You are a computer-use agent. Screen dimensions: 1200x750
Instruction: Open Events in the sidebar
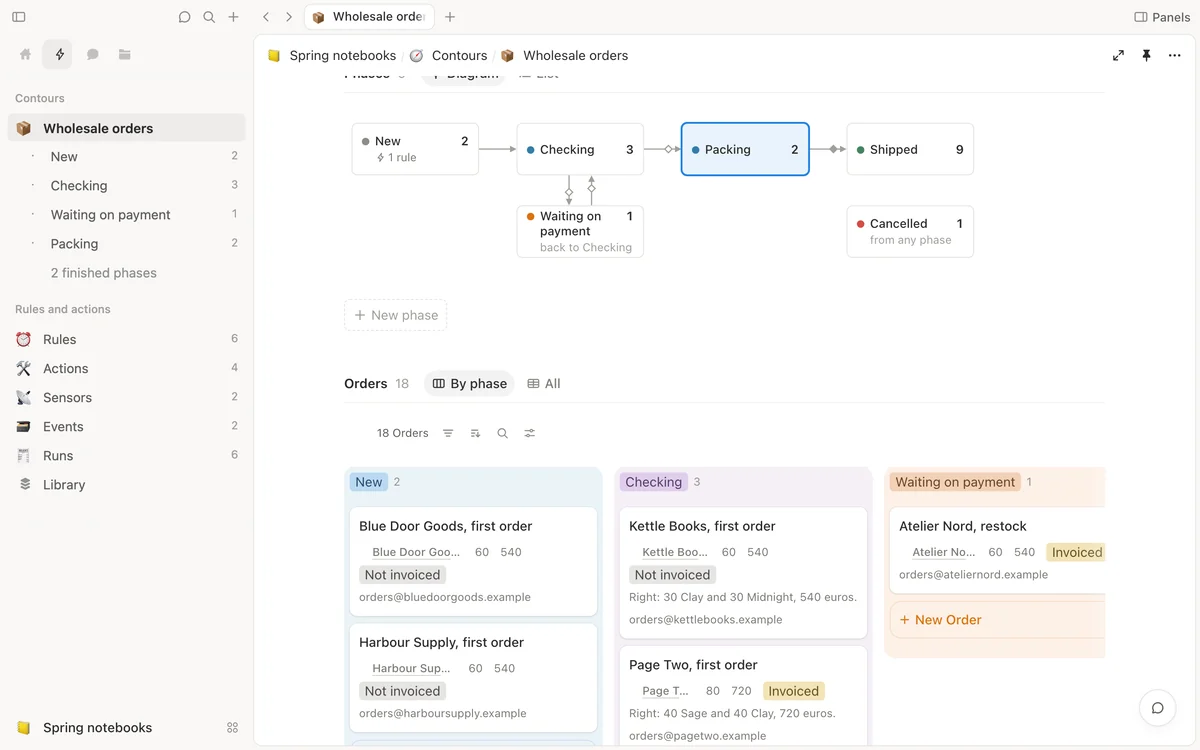(126, 426)
